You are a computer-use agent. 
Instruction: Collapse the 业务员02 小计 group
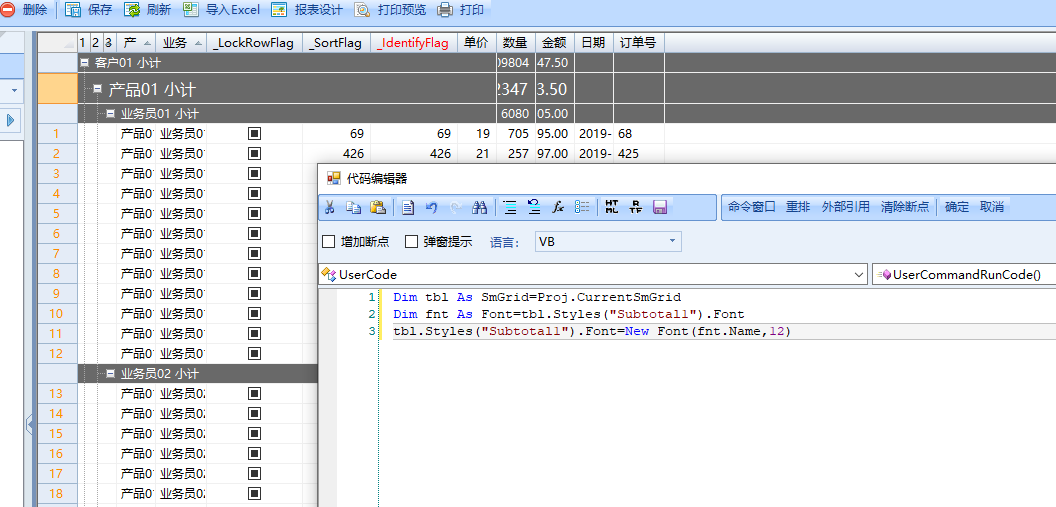[x=110, y=374]
